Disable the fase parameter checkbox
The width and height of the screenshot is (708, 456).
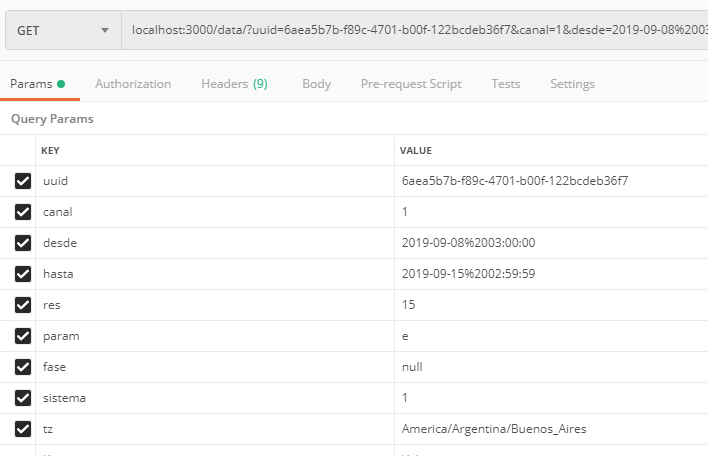(23, 367)
